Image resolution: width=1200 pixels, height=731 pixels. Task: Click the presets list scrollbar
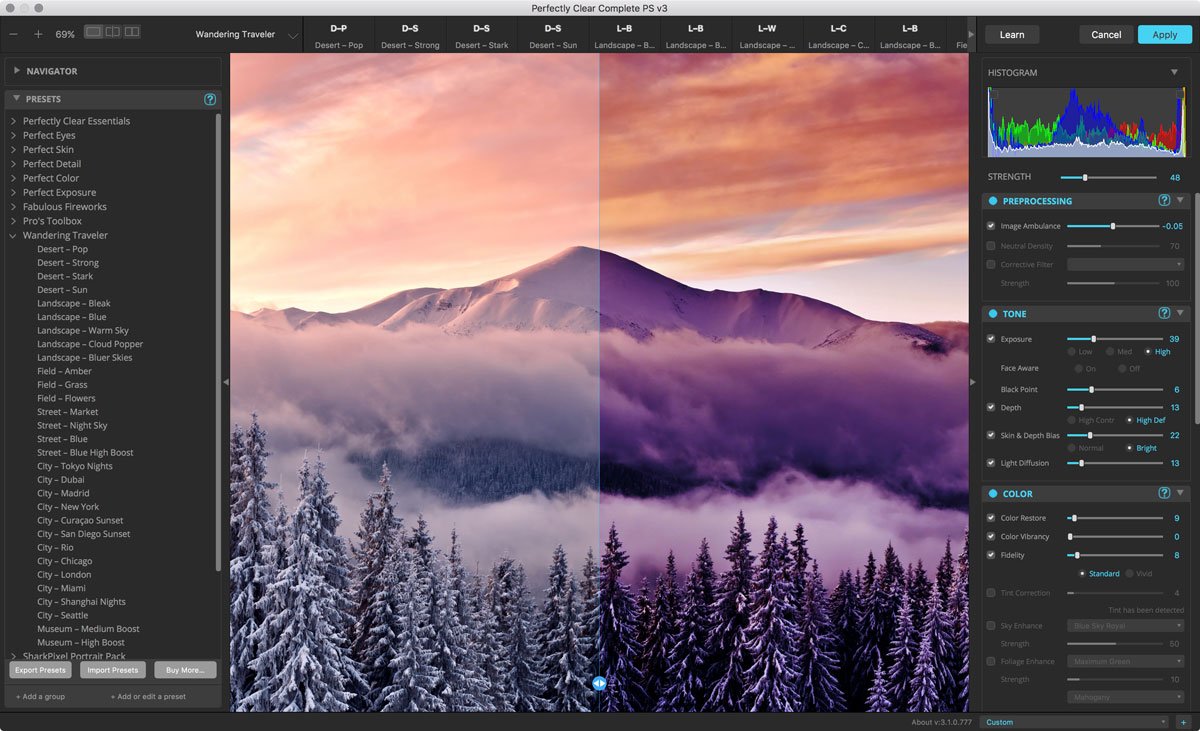(218, 340)
